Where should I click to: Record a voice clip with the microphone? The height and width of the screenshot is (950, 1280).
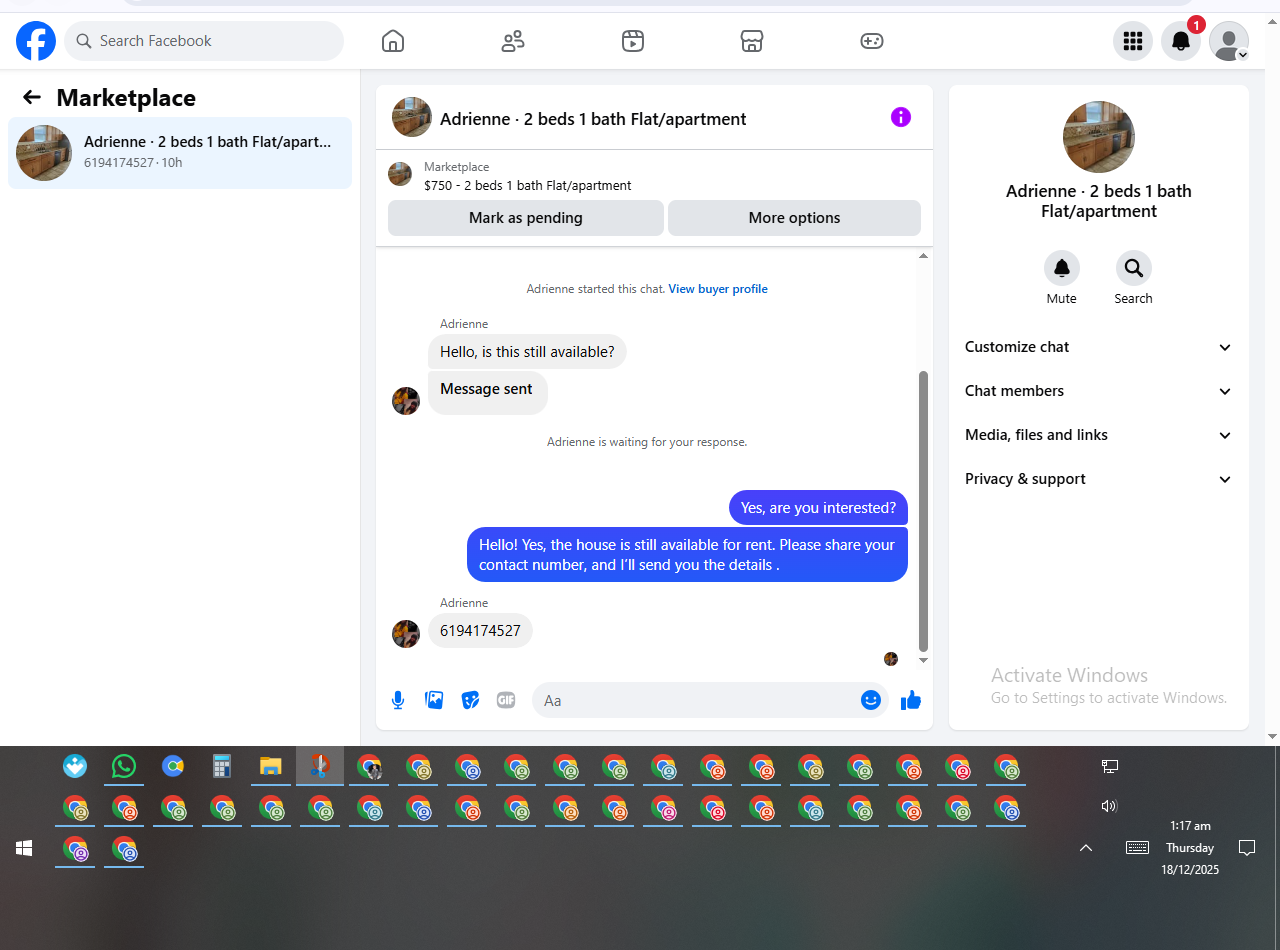pyautogui.click(x=398, y=700)
